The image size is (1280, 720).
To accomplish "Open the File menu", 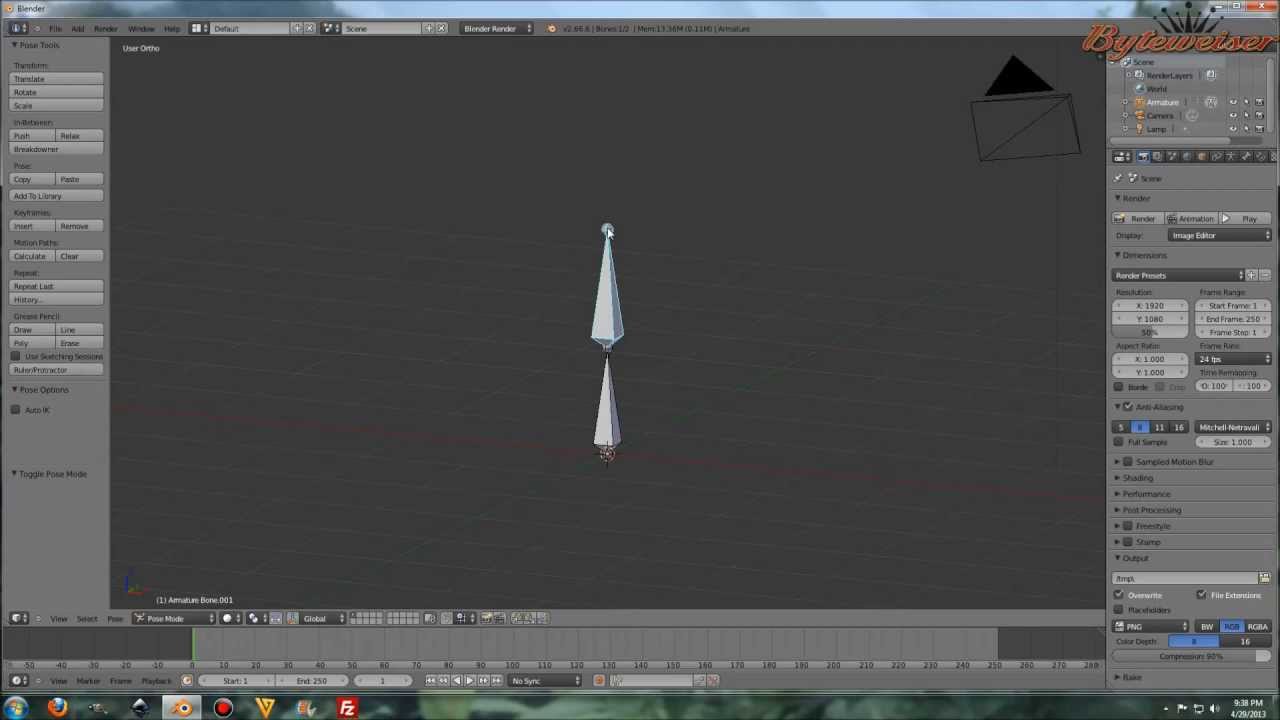I will 55,29.
